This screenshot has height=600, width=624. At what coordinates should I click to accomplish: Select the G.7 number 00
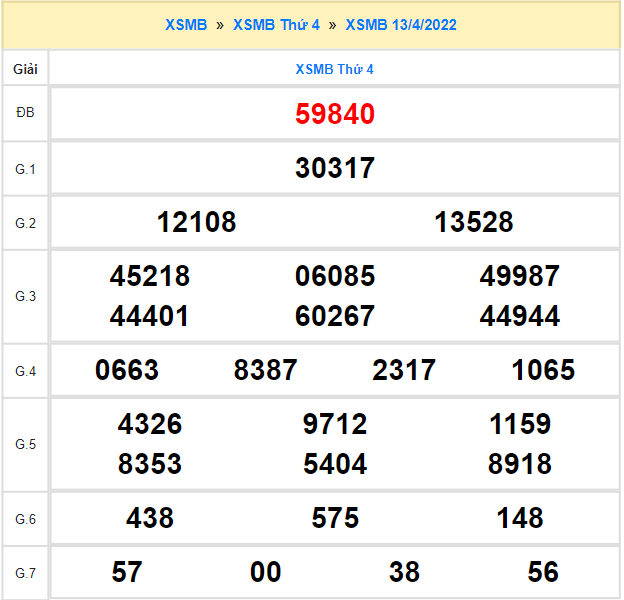click(265, 572)
